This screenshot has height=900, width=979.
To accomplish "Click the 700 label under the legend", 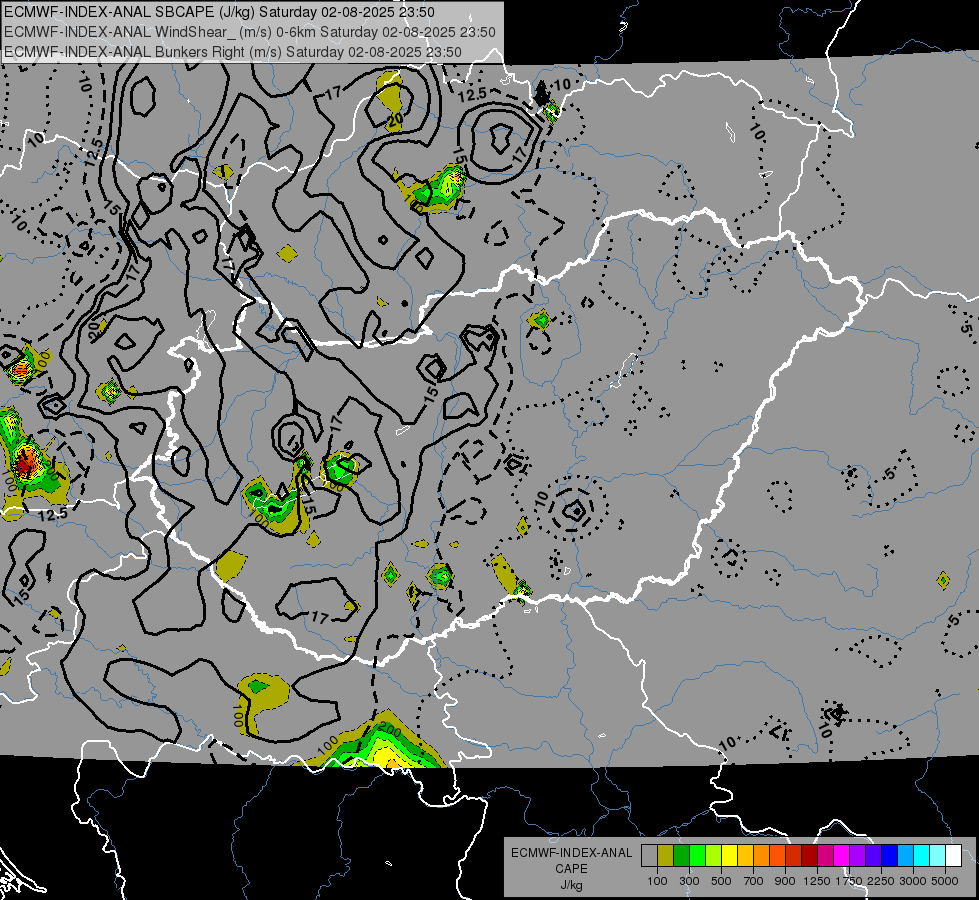I will click(754, 881).
